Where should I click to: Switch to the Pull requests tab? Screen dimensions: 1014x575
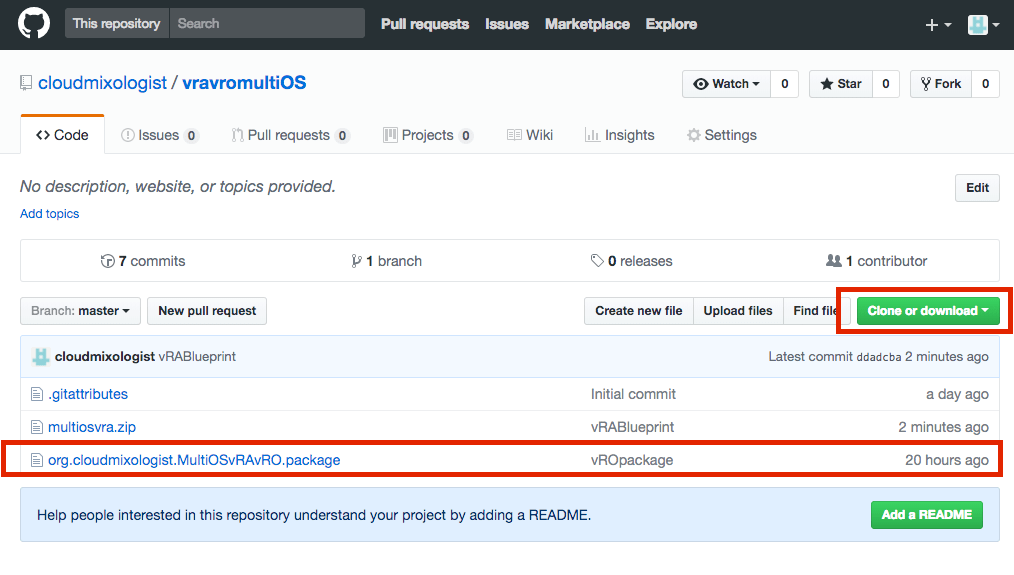pyautogui.click(x=290, y=135)
